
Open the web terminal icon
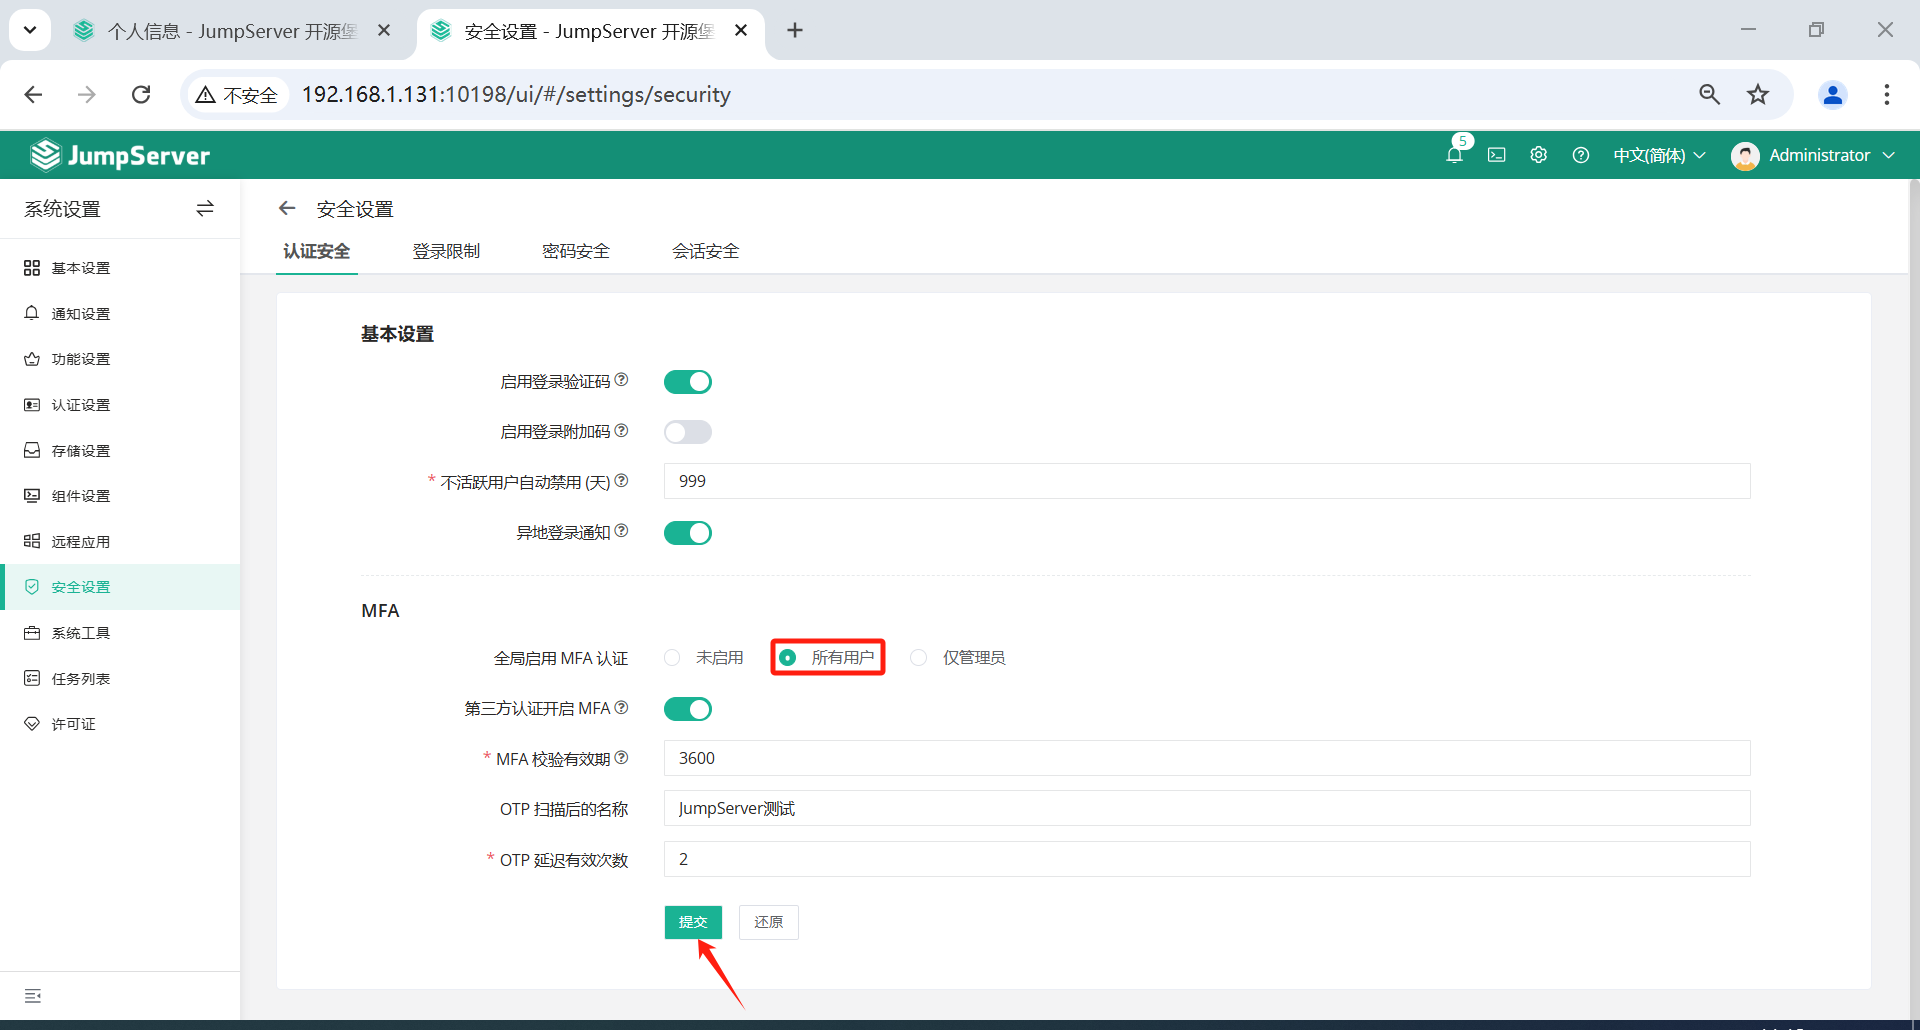[x=1496, y=155]
